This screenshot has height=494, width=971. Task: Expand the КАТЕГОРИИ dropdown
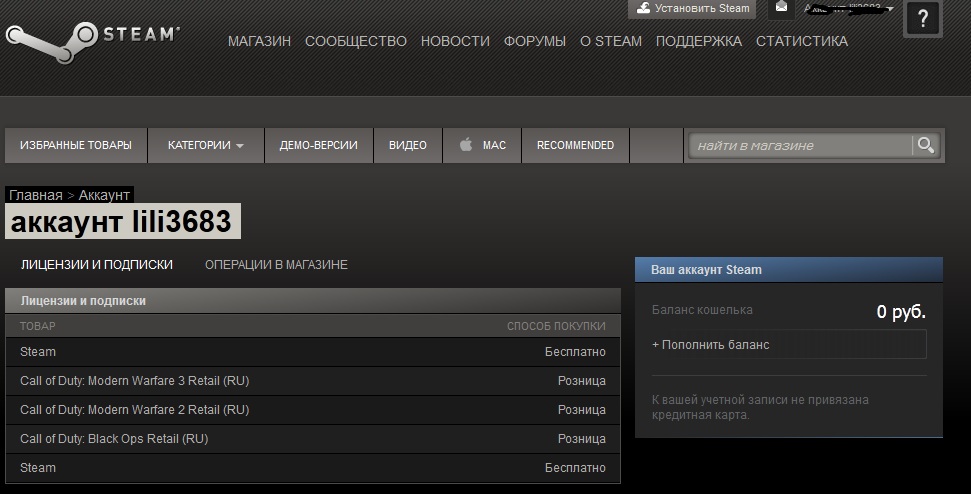click(x=206, y=145)
